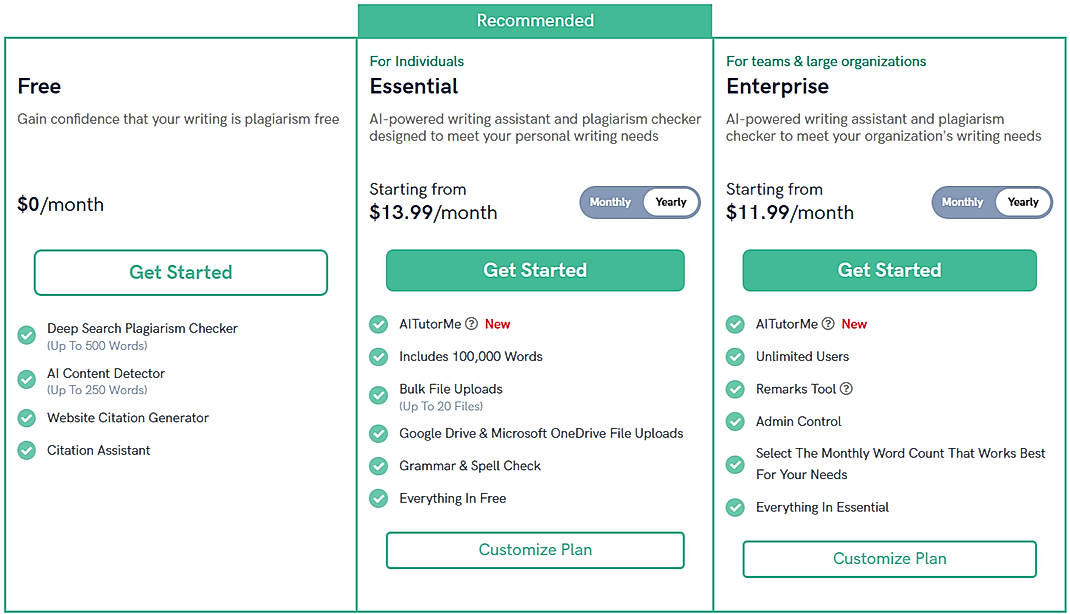The height and width of the screenshot is (614, 1070).
Task: Click Get Started on the Essential plan
Action: (x=535, y=270)
